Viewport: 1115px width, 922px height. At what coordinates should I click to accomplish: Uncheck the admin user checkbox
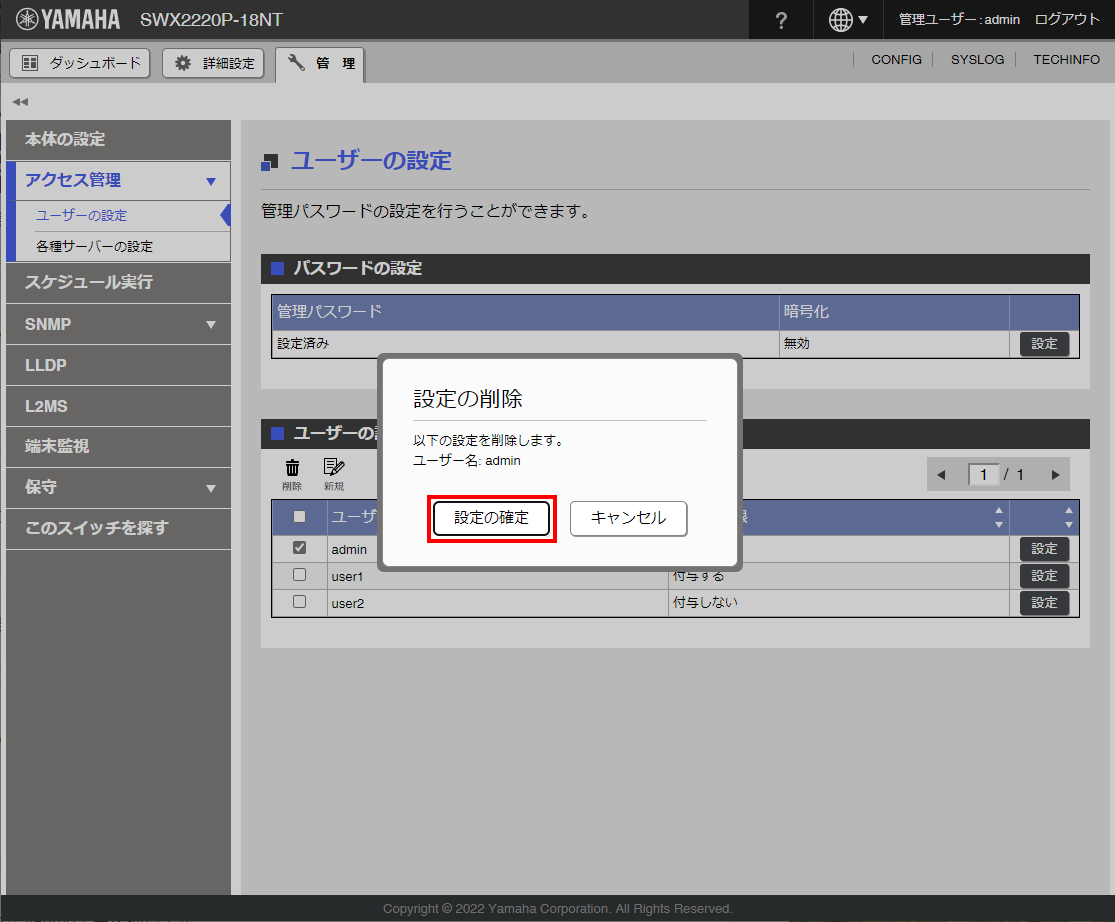click(299, 548)
